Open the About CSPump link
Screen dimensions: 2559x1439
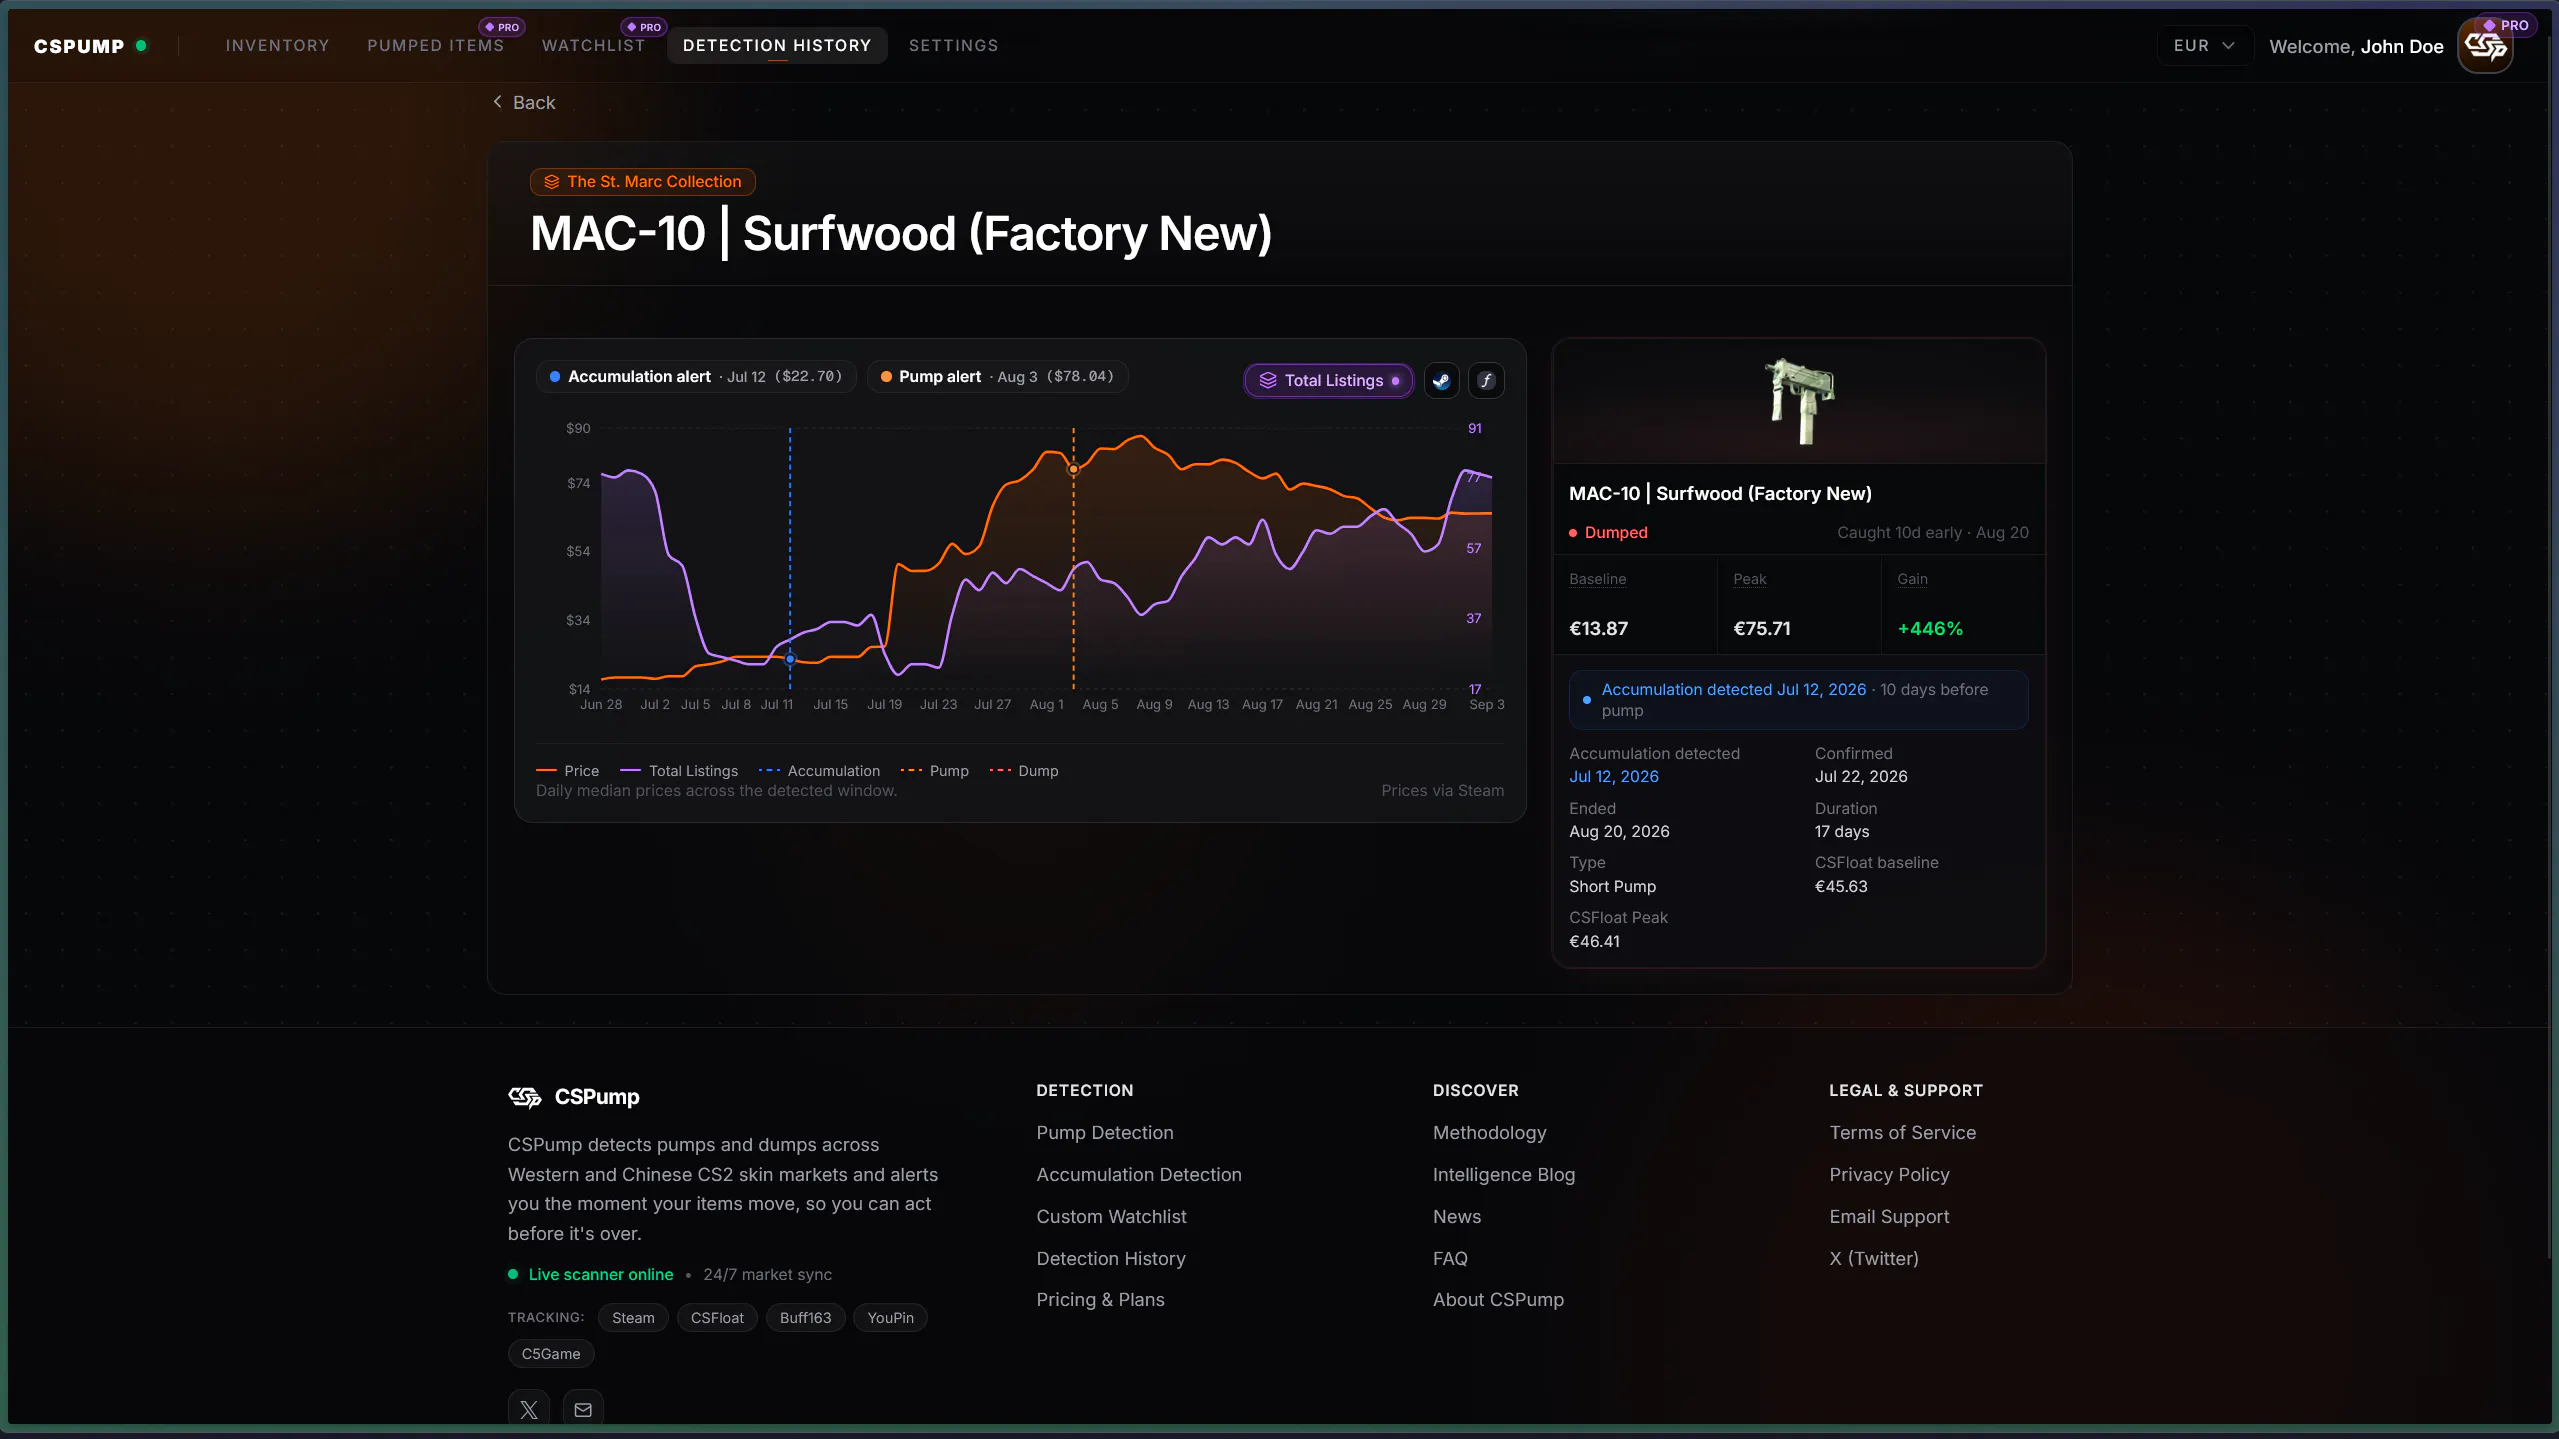pyautogui.click(x=1498, y=1299)
